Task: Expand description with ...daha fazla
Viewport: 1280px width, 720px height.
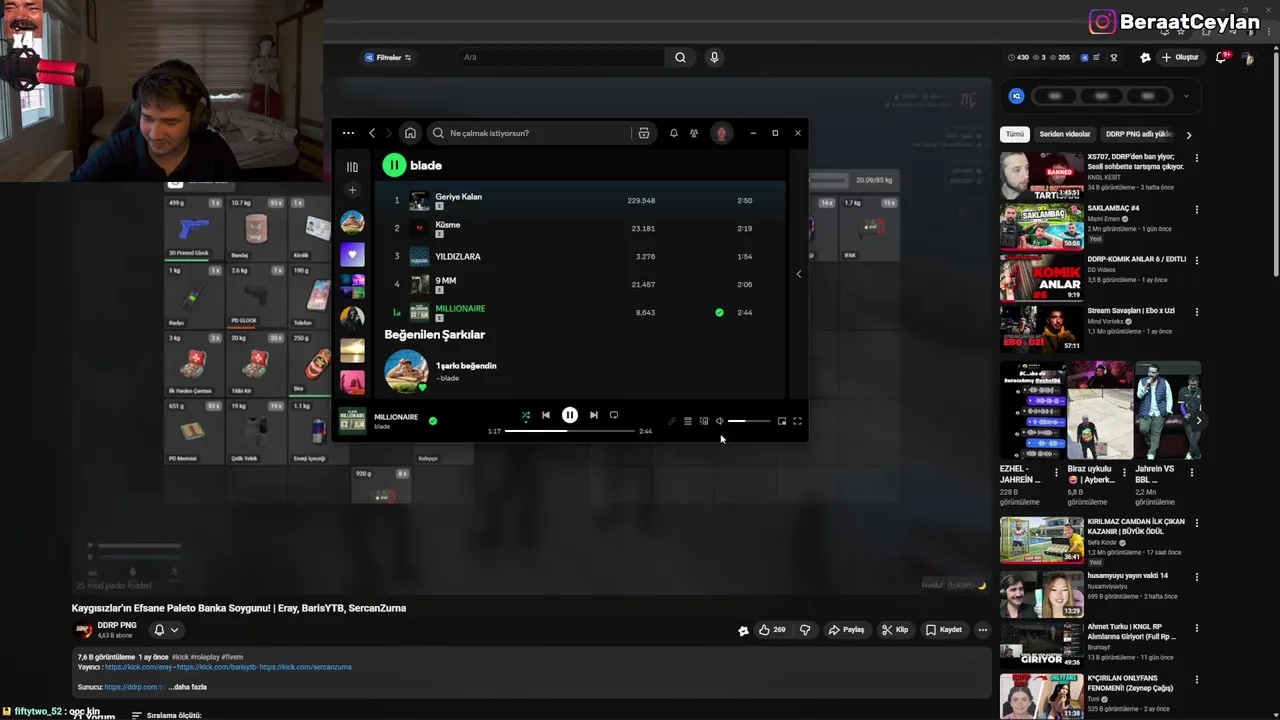Action: point(188,687)
